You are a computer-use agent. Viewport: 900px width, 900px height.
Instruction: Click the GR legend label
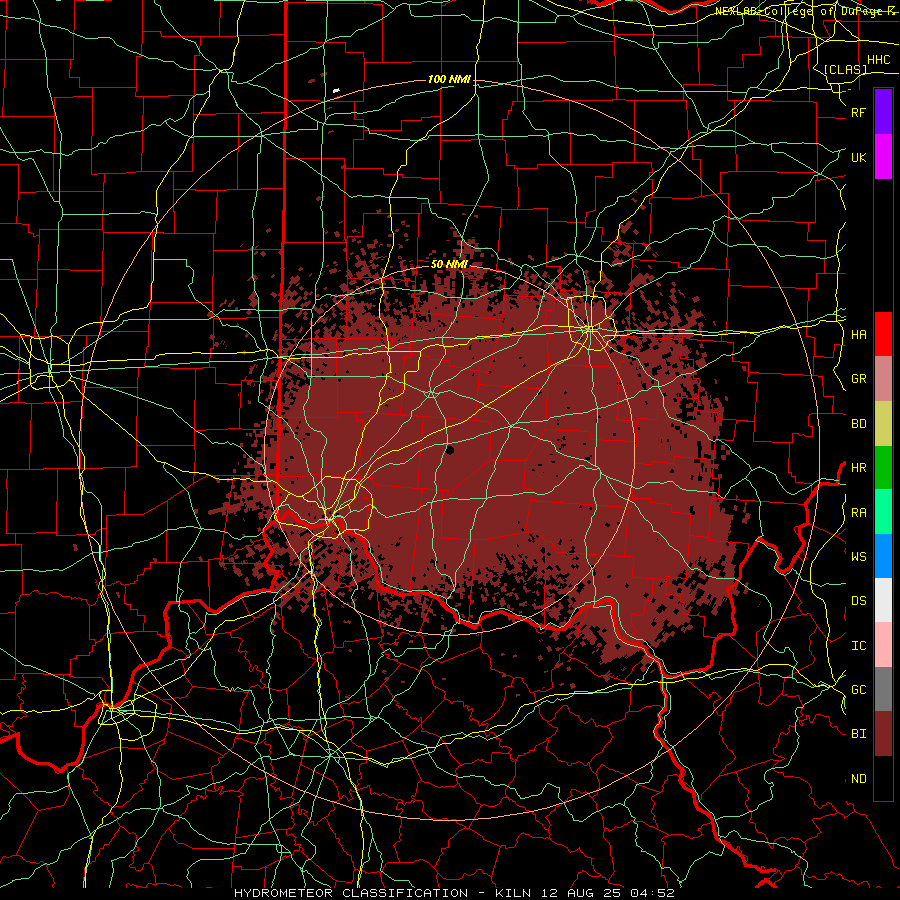859,379
